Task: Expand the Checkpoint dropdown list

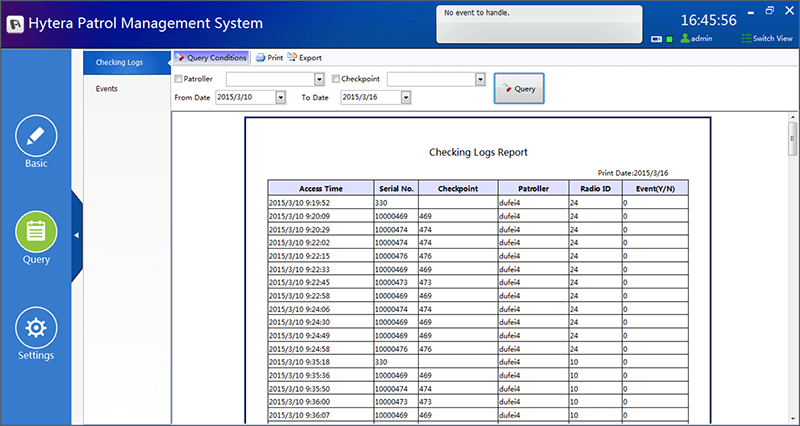Action: [480, 79]
